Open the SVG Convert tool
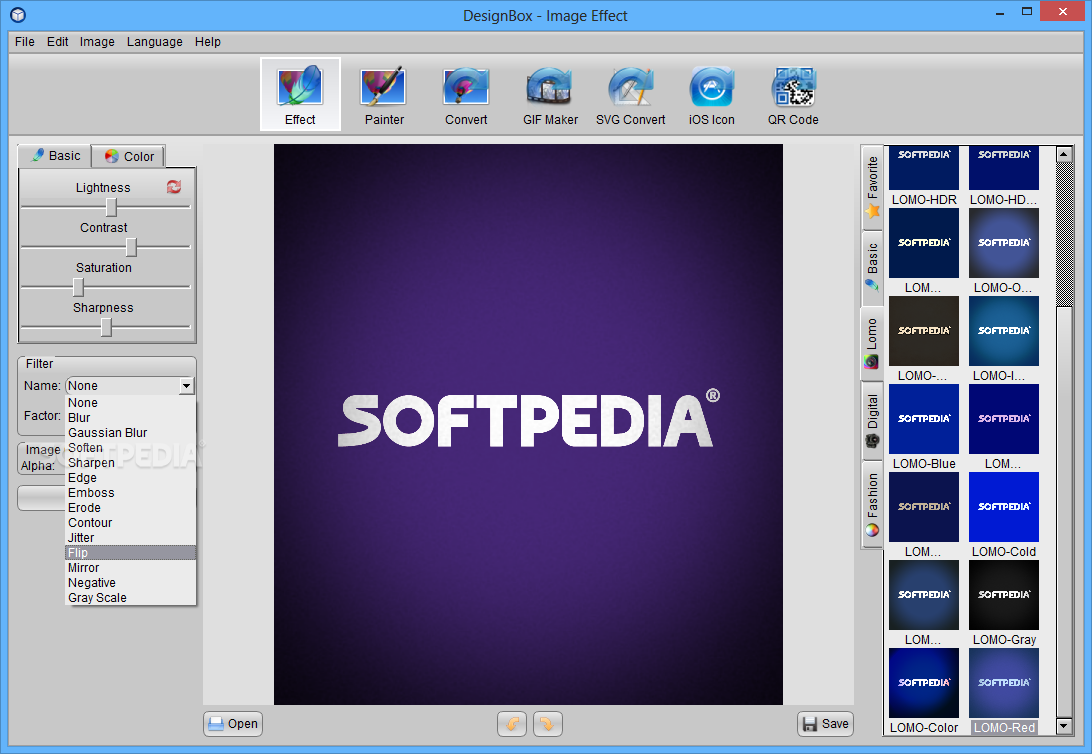The width and height of the screenshot is (1092, 754). (630, 95)
